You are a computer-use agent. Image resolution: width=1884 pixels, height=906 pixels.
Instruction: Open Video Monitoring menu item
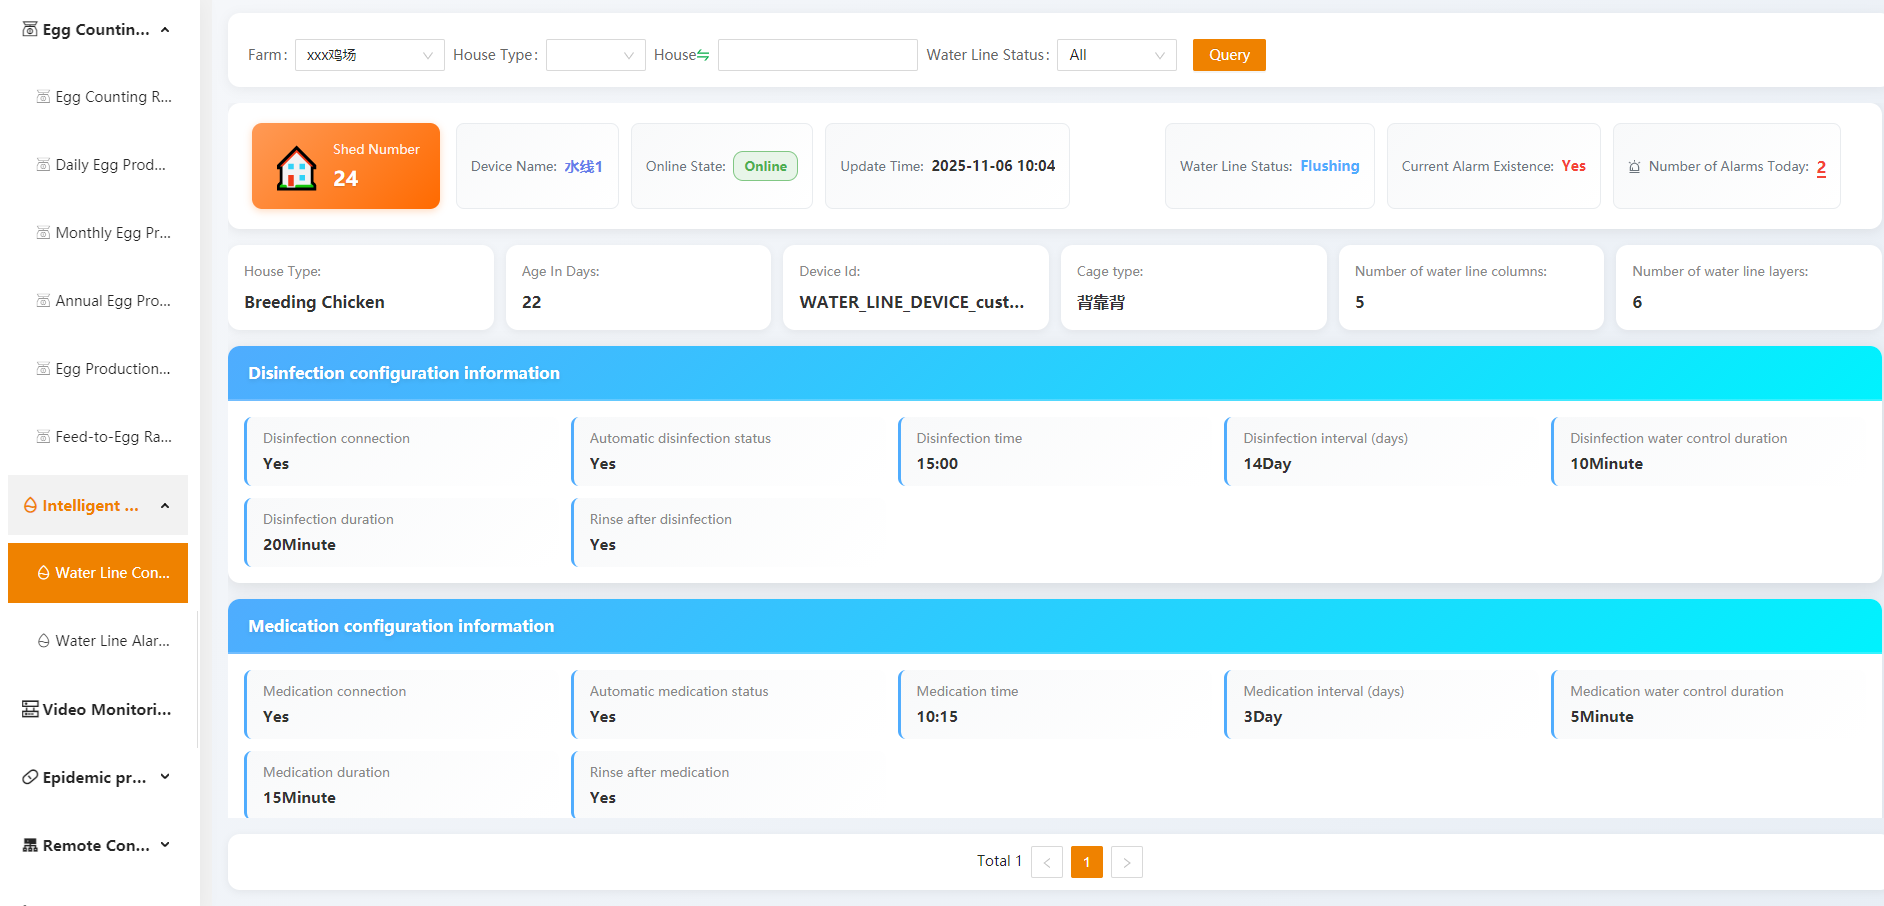coord(98,709)
